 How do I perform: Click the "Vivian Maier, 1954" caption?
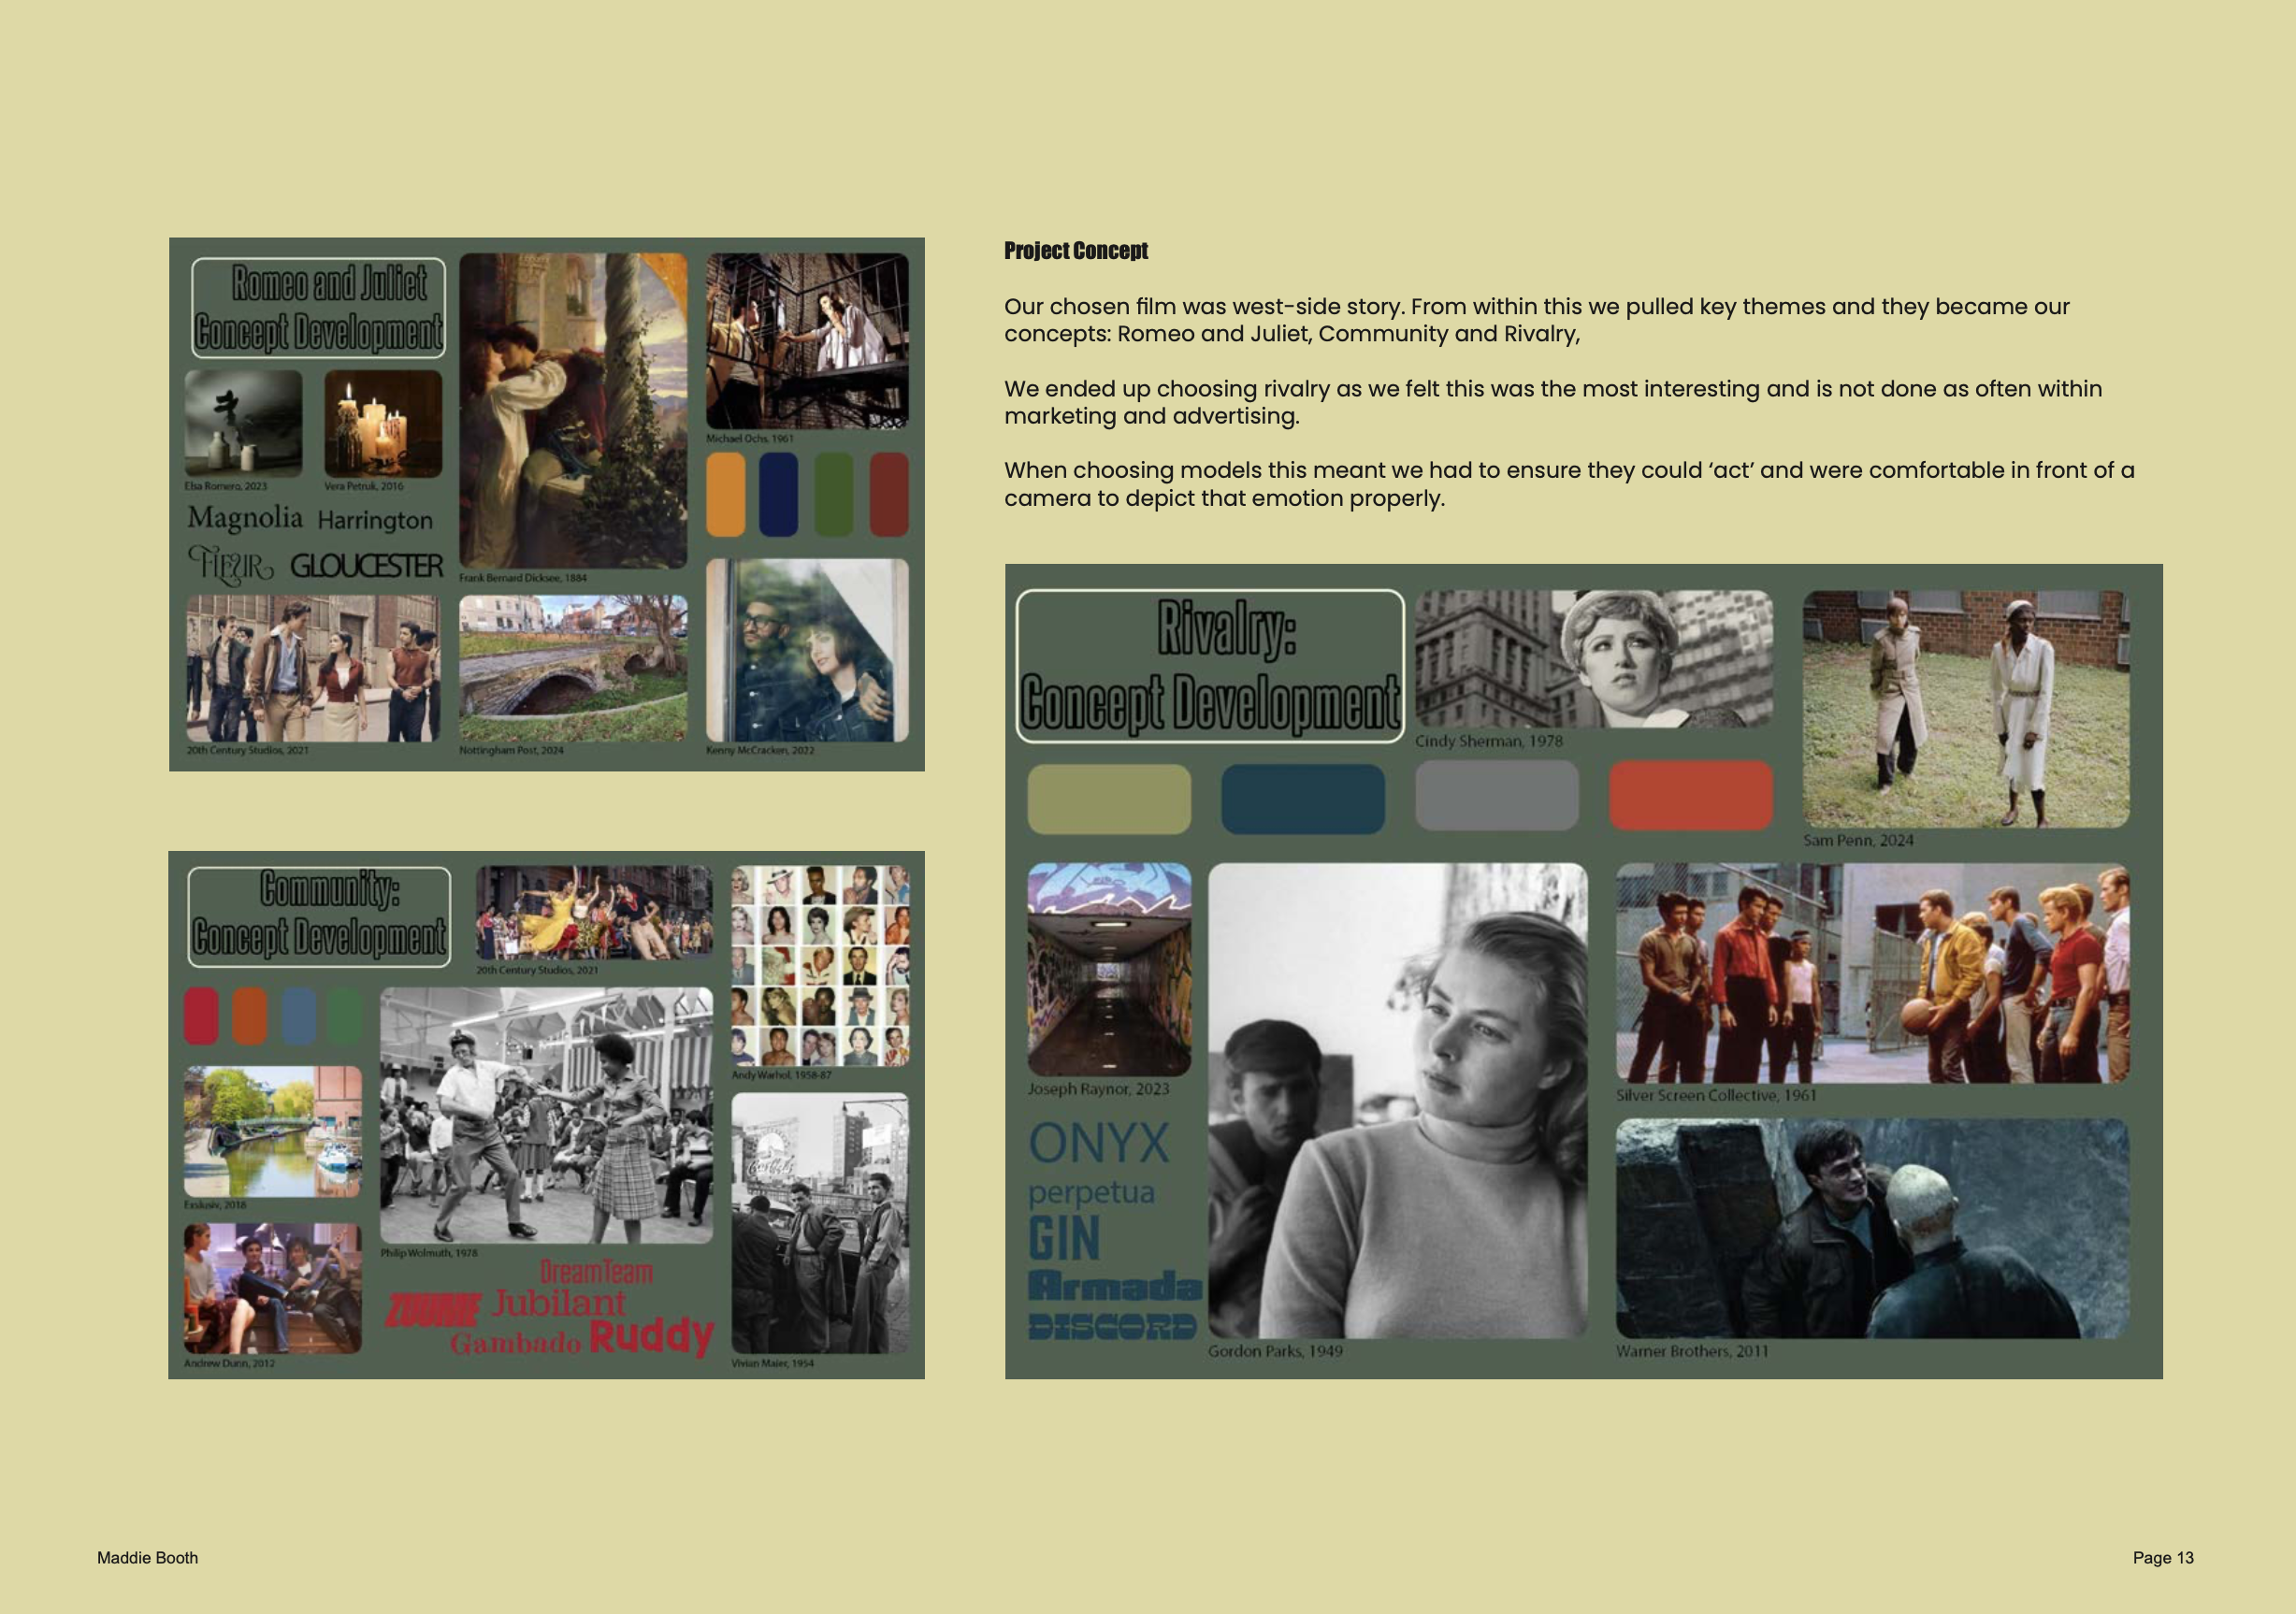coord(772,1363)
